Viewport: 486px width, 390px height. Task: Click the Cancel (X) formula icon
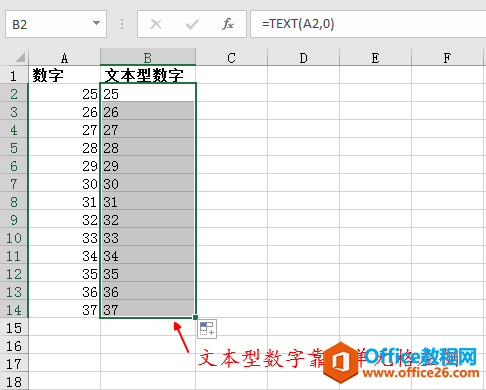coord(156,24)
